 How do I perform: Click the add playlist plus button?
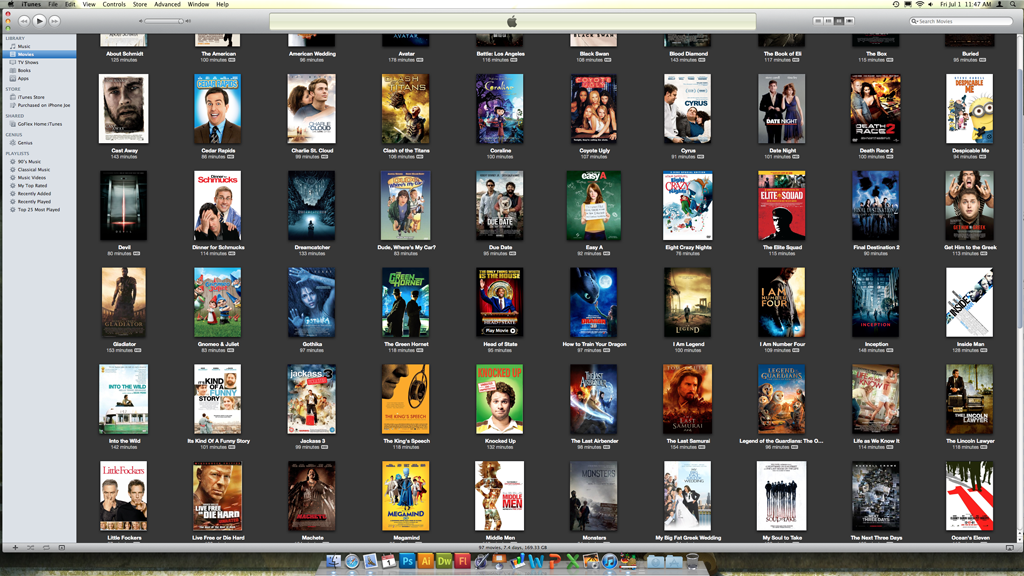click(15, 547)
